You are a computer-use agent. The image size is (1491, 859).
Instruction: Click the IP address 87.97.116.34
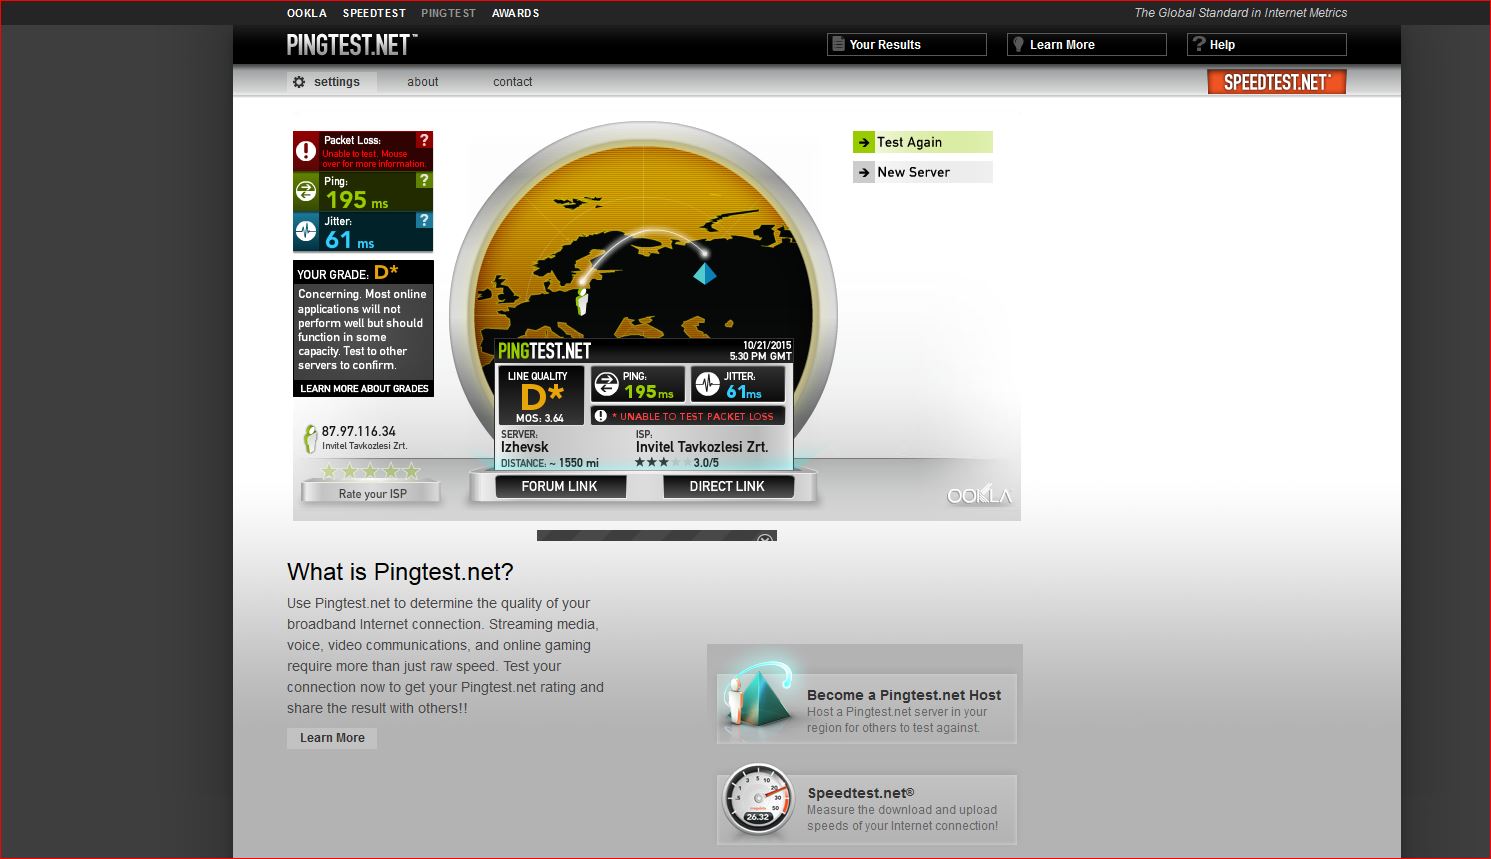(359, 432)
